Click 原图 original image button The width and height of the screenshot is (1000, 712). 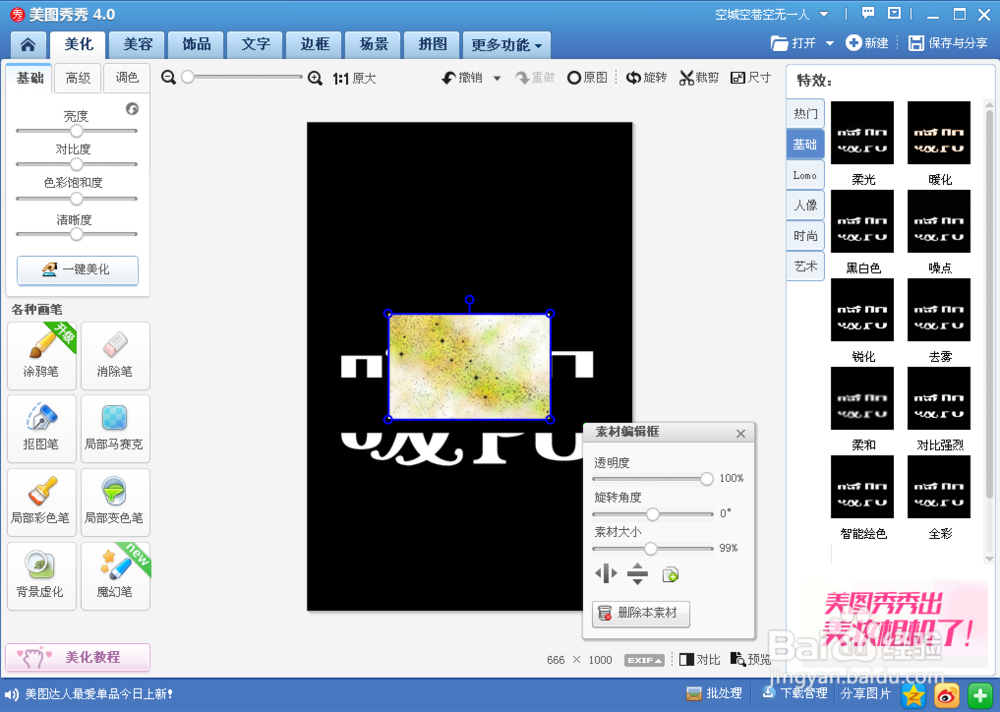coord(587,78)
